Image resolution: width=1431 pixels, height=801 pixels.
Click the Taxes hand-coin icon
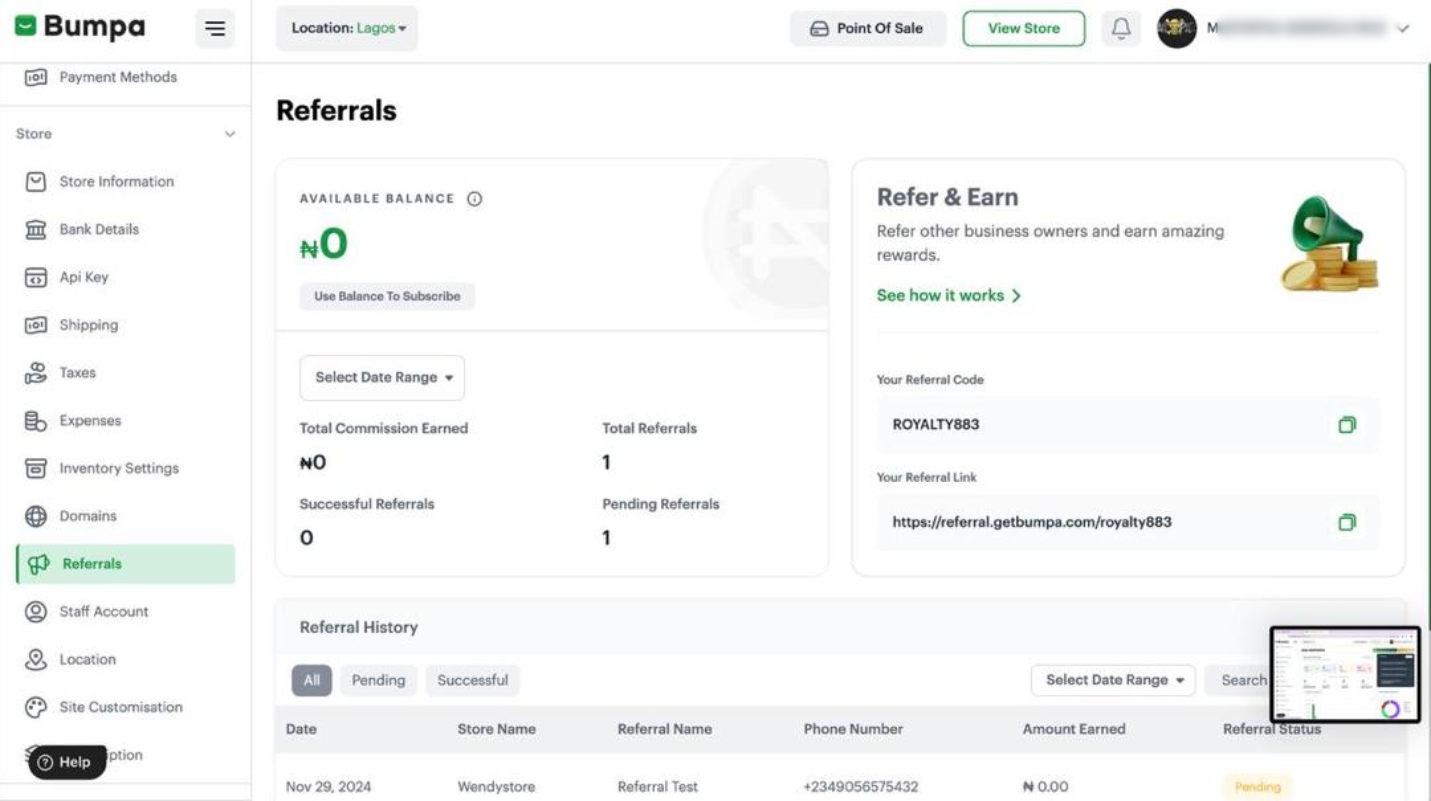[x=36, y=373]
